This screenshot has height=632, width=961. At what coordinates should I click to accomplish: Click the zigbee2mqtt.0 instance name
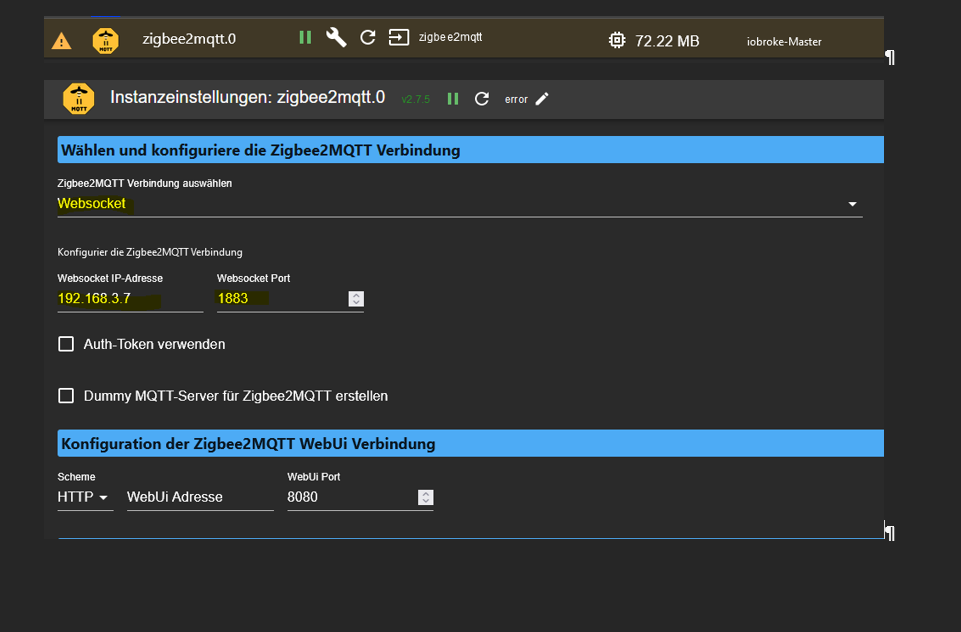pos(189,39)
